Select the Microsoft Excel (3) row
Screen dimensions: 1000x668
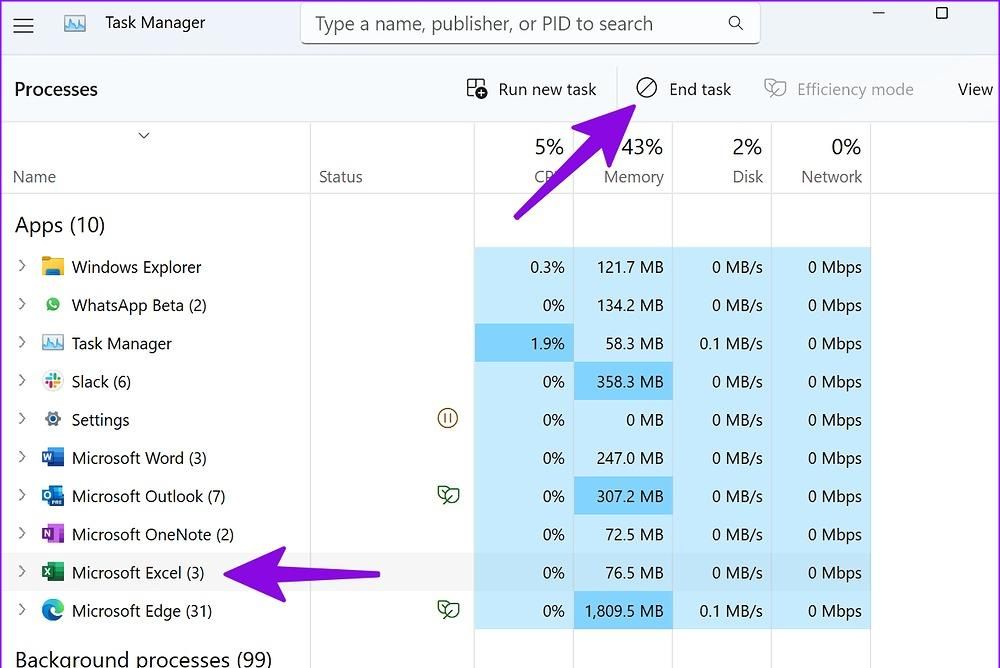(x=436, y=572)
